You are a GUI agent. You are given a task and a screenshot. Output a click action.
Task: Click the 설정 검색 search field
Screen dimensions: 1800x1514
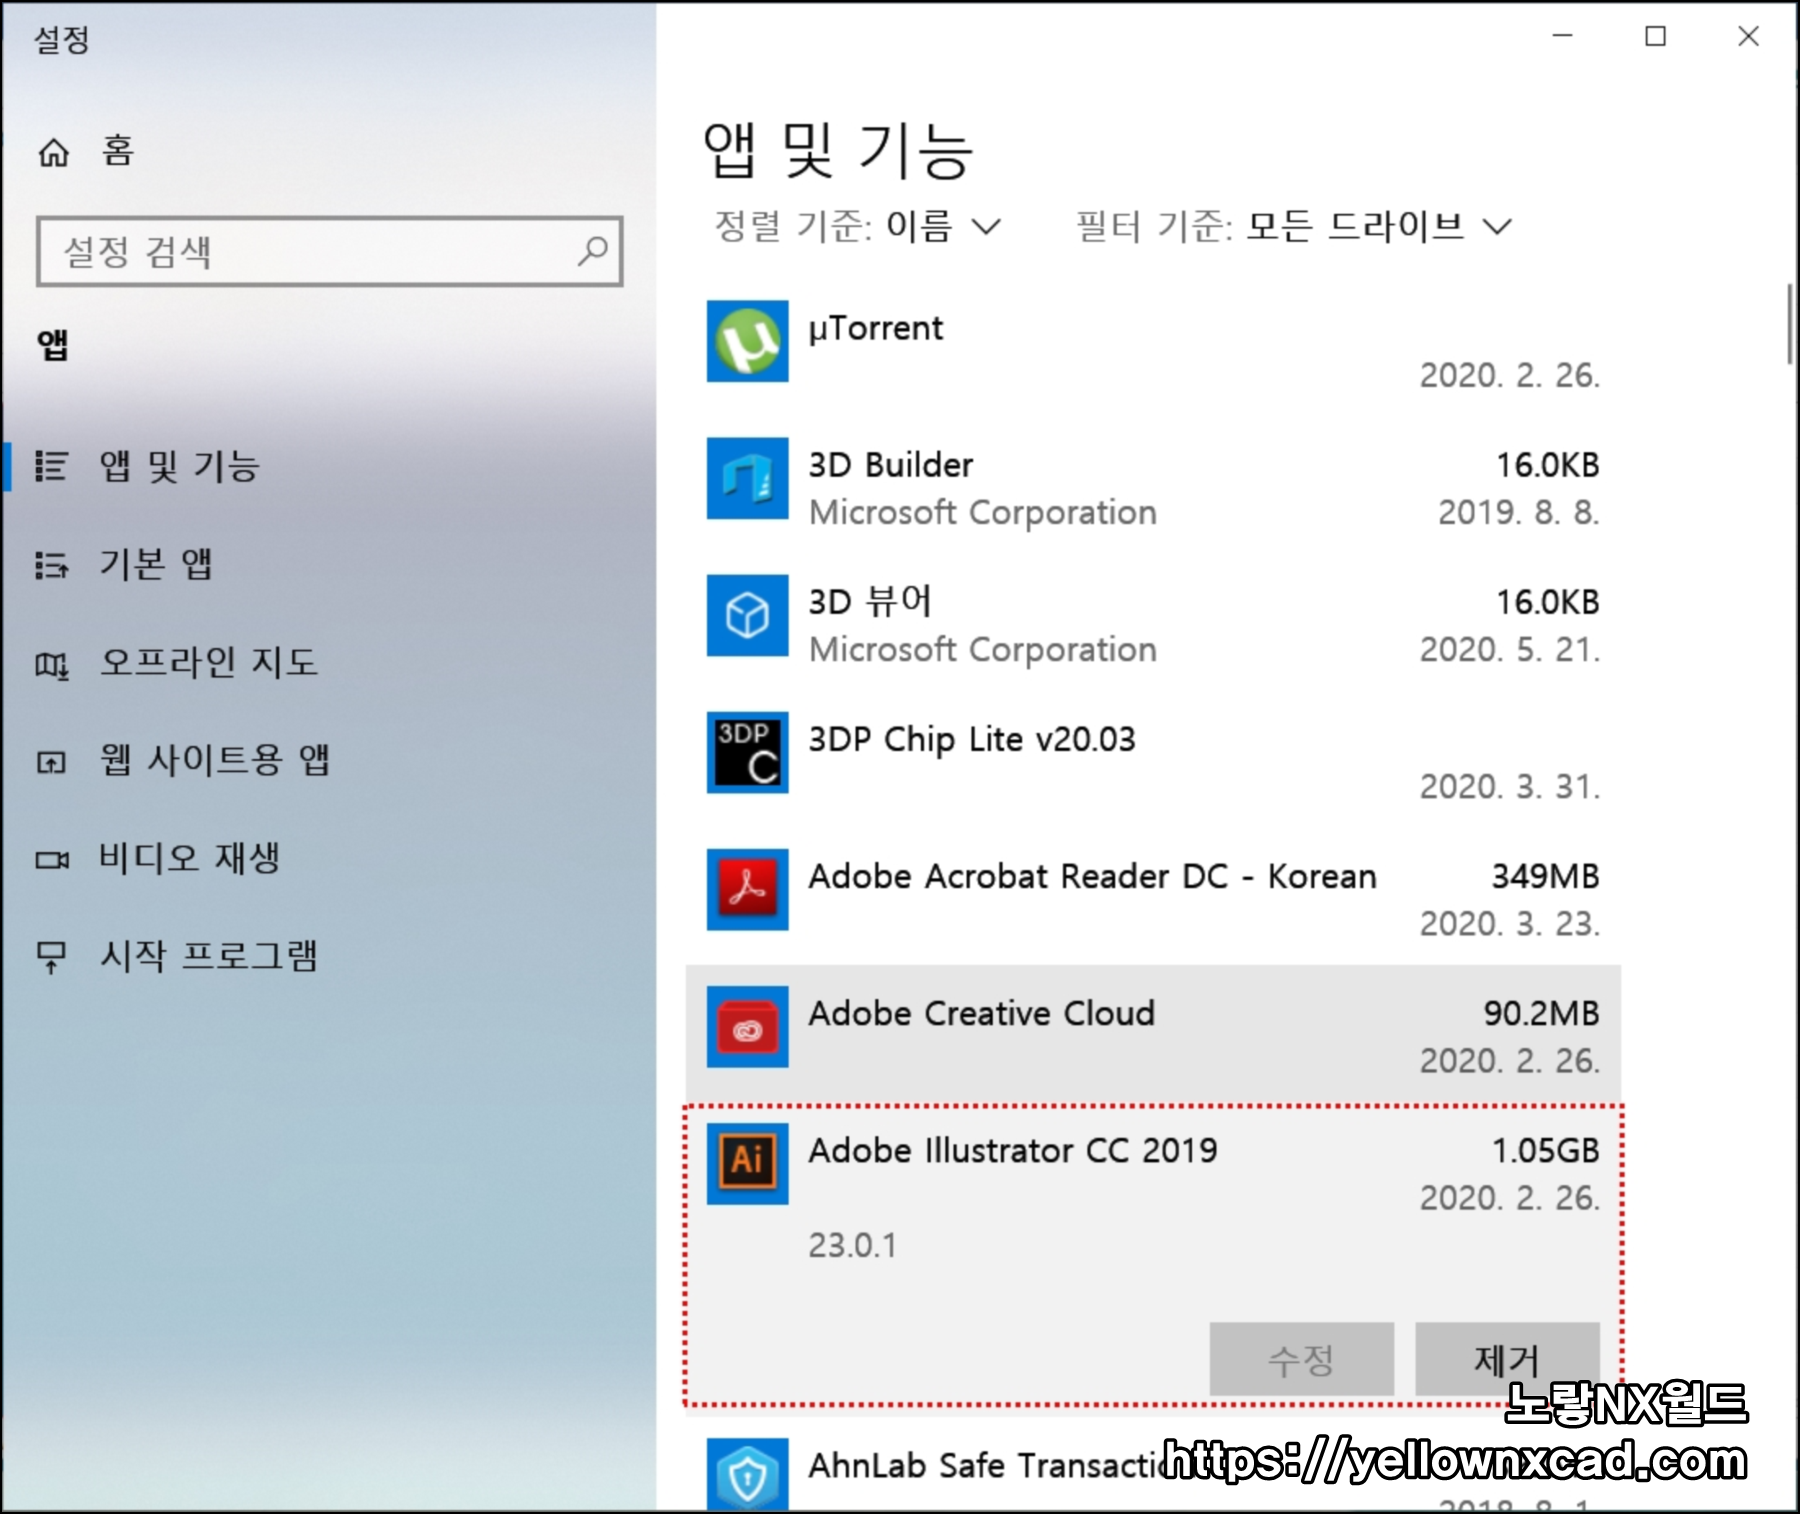coord(330,251)
